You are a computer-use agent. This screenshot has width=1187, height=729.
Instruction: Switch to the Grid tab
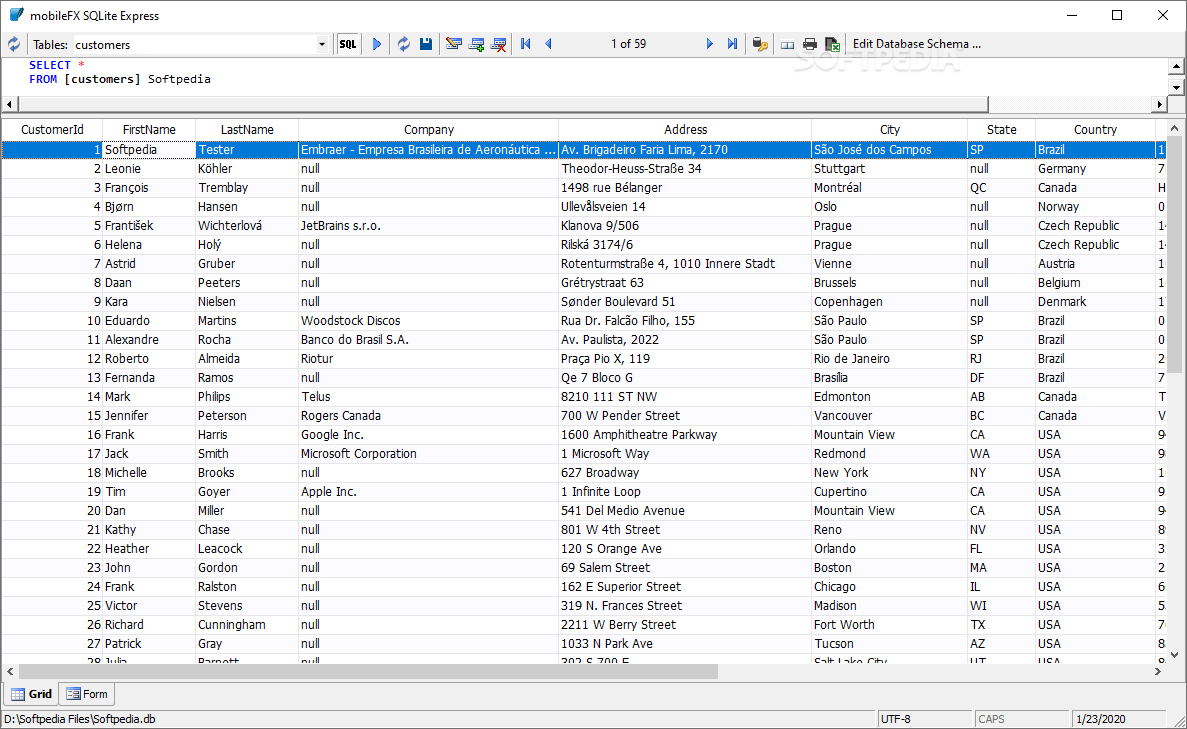click(31, 694)
